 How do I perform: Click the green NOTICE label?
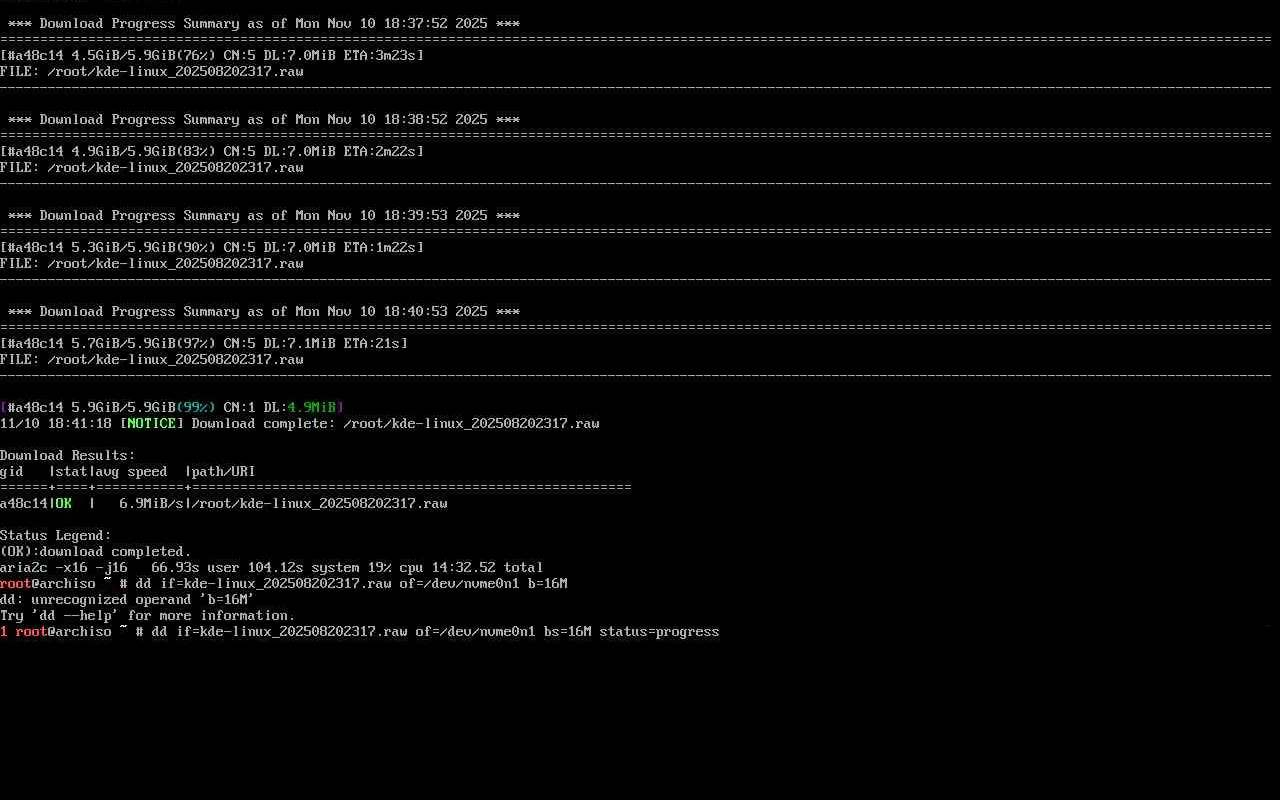[152, 424]
